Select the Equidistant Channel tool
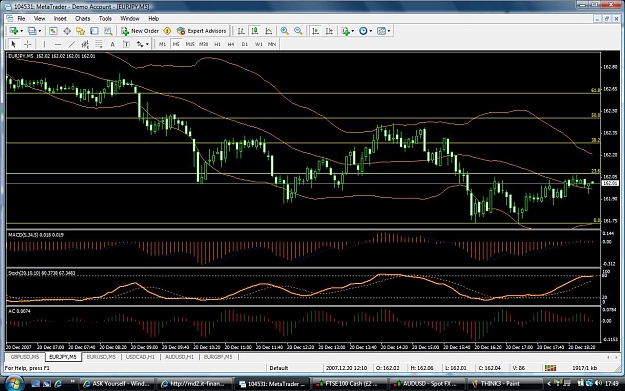The height and width of the screenshot is (391, 625). (x=85, y=44)
